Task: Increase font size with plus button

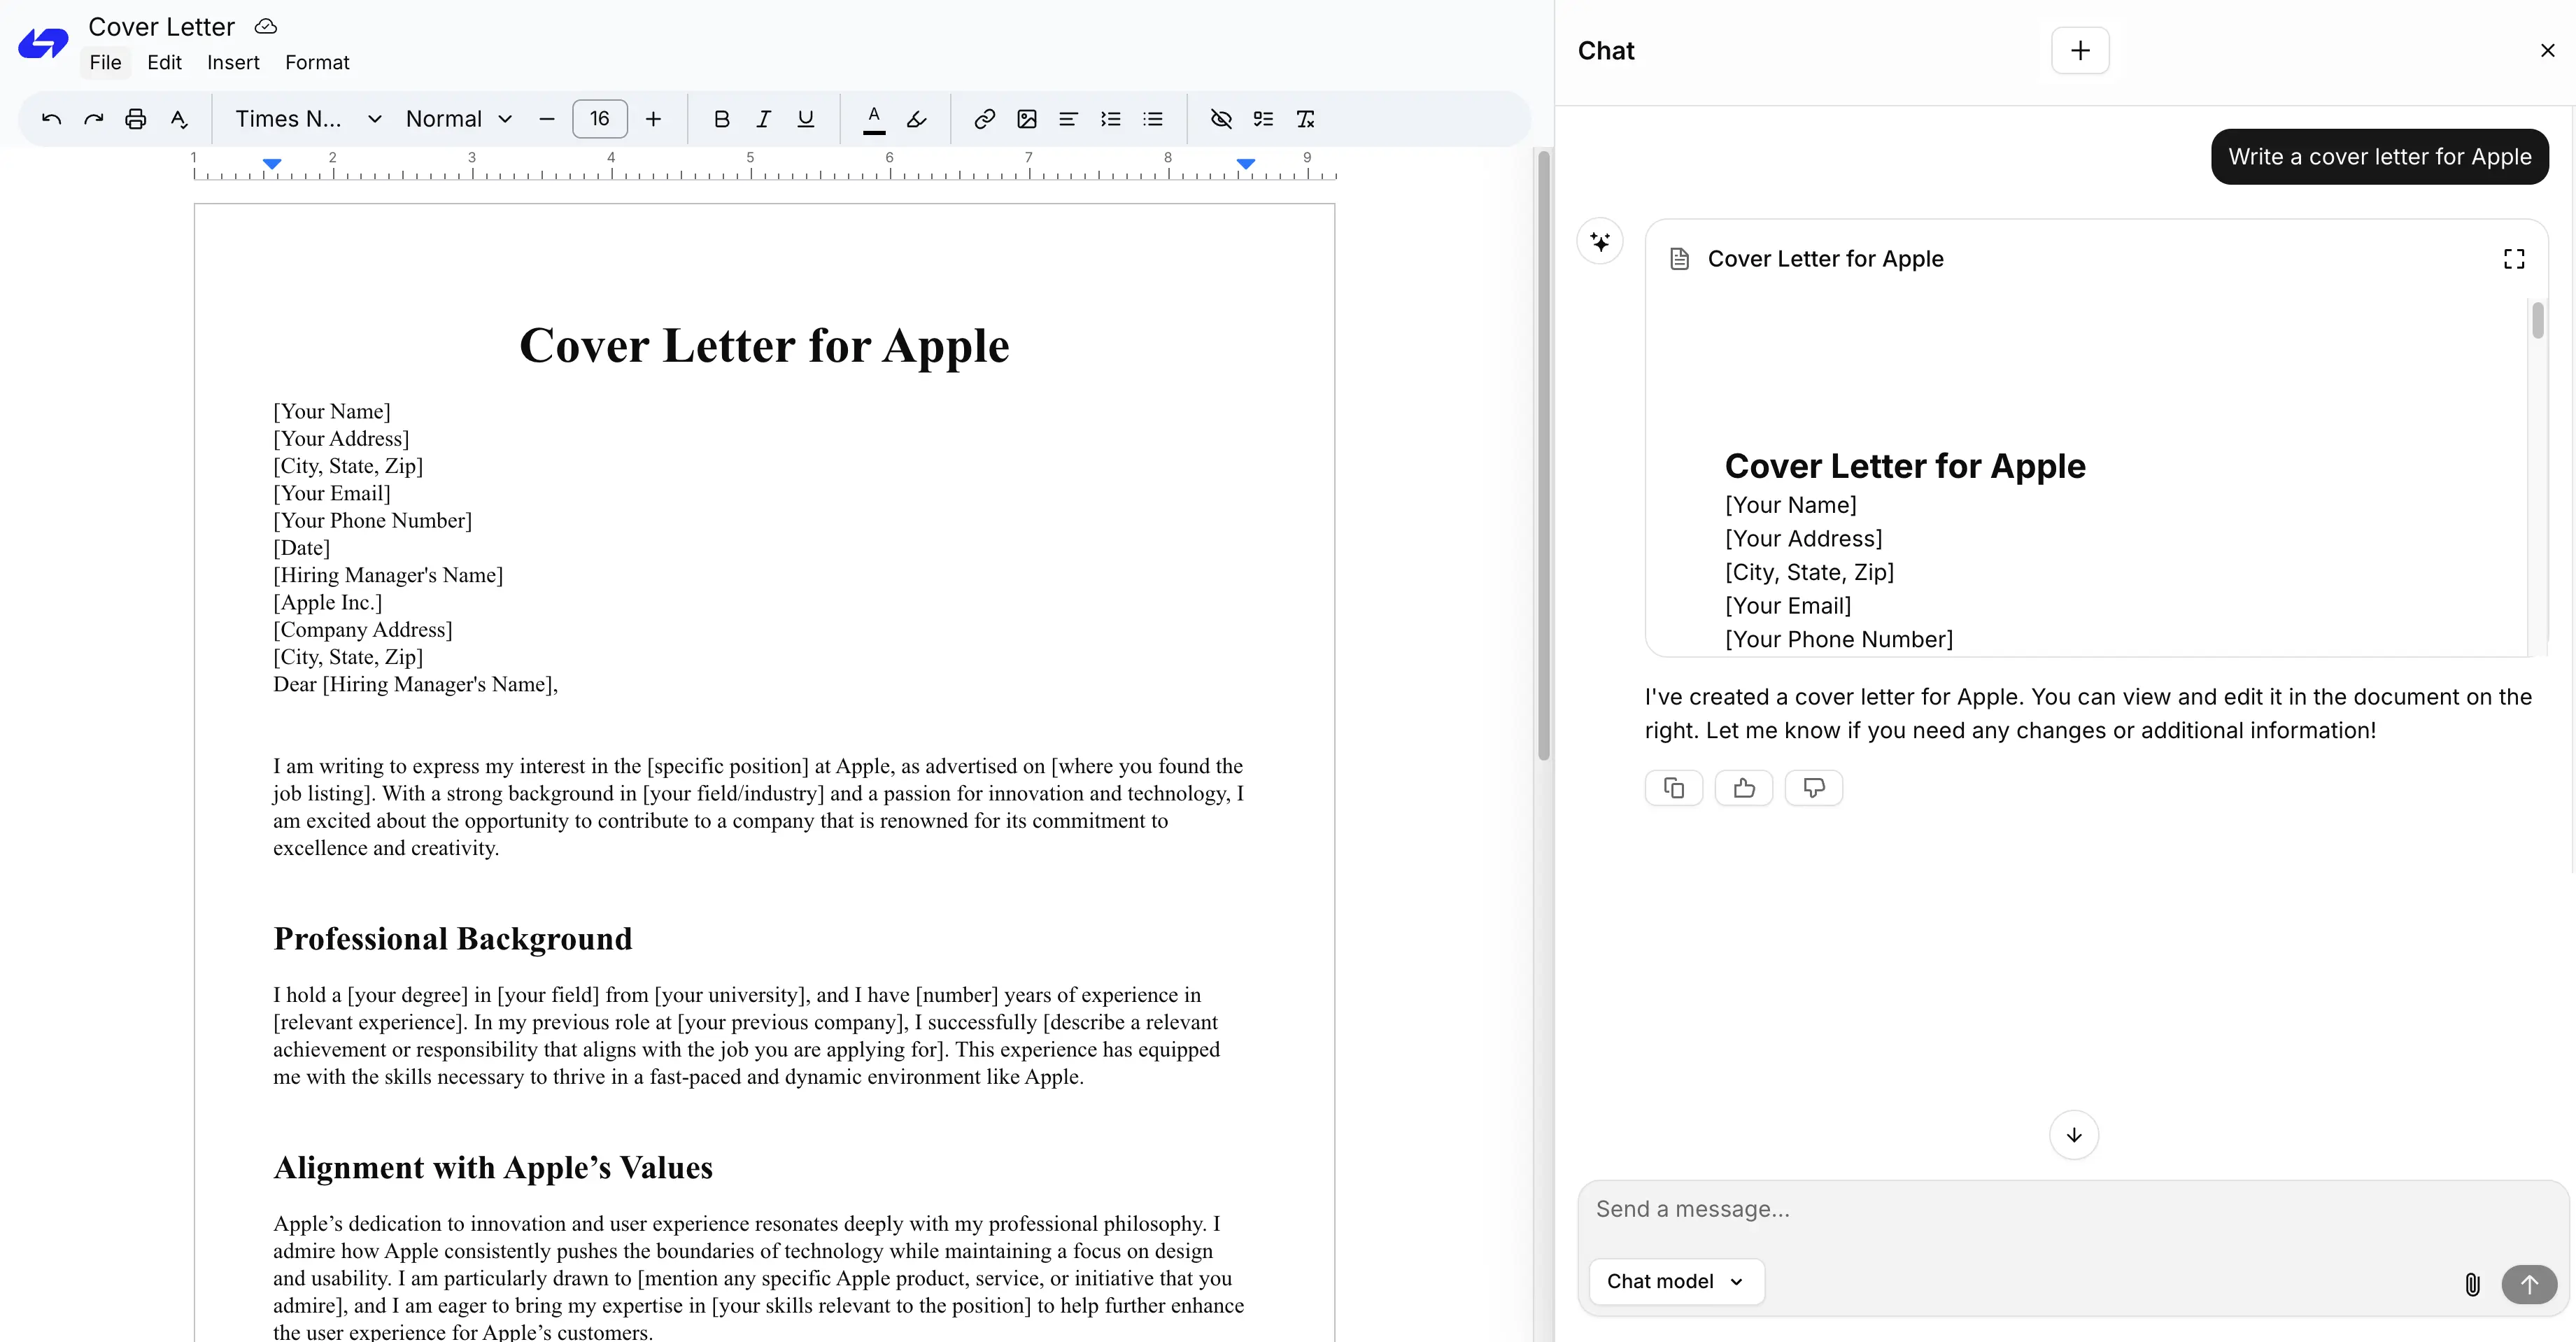Action: point(653,119)
